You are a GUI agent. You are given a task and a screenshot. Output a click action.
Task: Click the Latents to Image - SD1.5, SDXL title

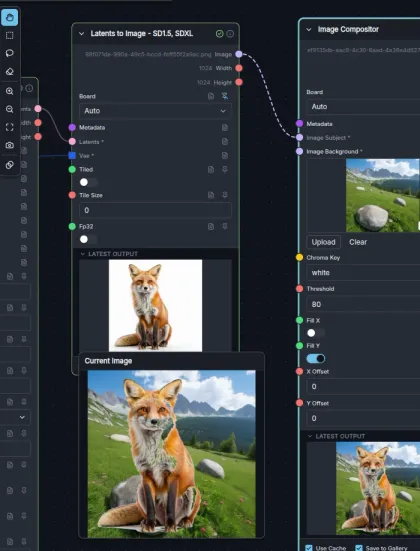142,34
